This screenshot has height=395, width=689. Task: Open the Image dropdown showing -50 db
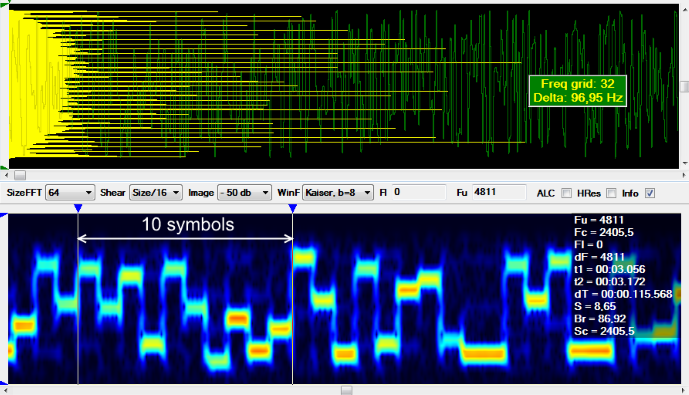[x=244, y=192]
